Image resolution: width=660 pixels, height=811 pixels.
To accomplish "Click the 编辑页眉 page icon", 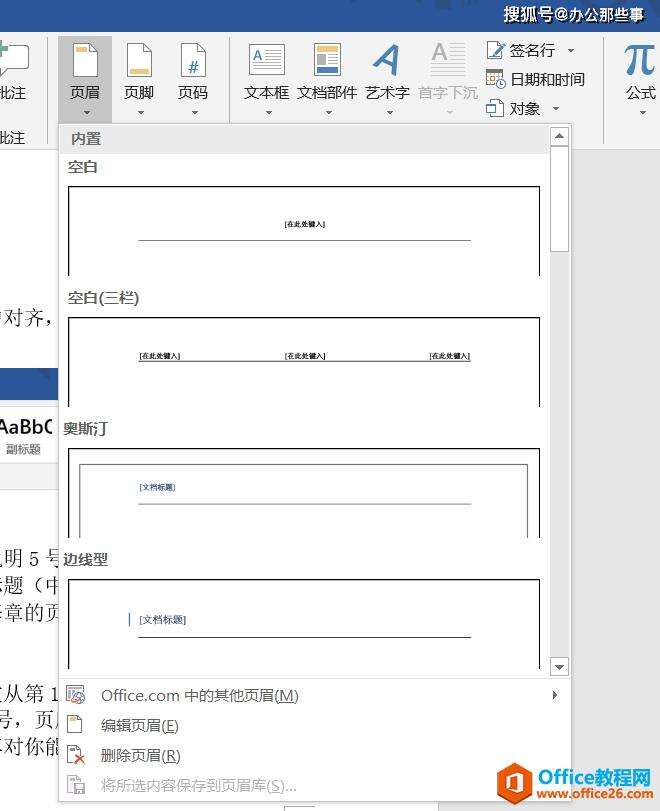I will (75, 724).
